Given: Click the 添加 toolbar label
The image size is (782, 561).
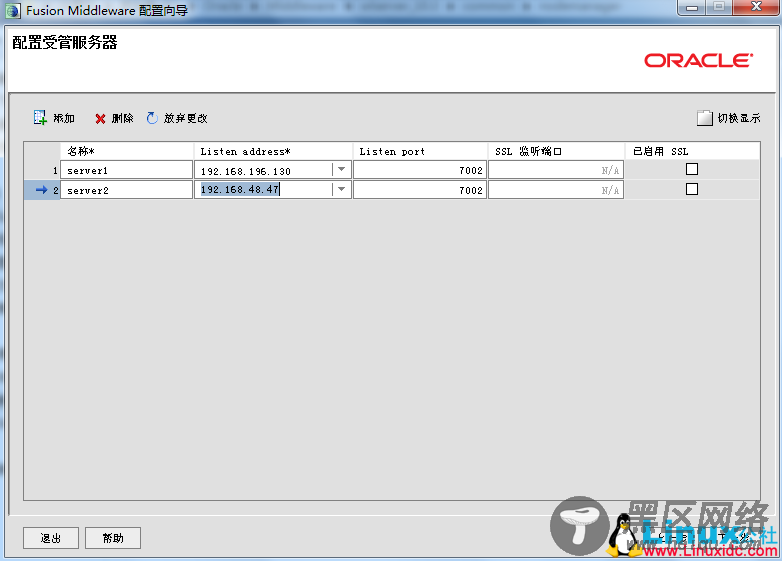Looking at the screenshot, I should pos(64,118).
